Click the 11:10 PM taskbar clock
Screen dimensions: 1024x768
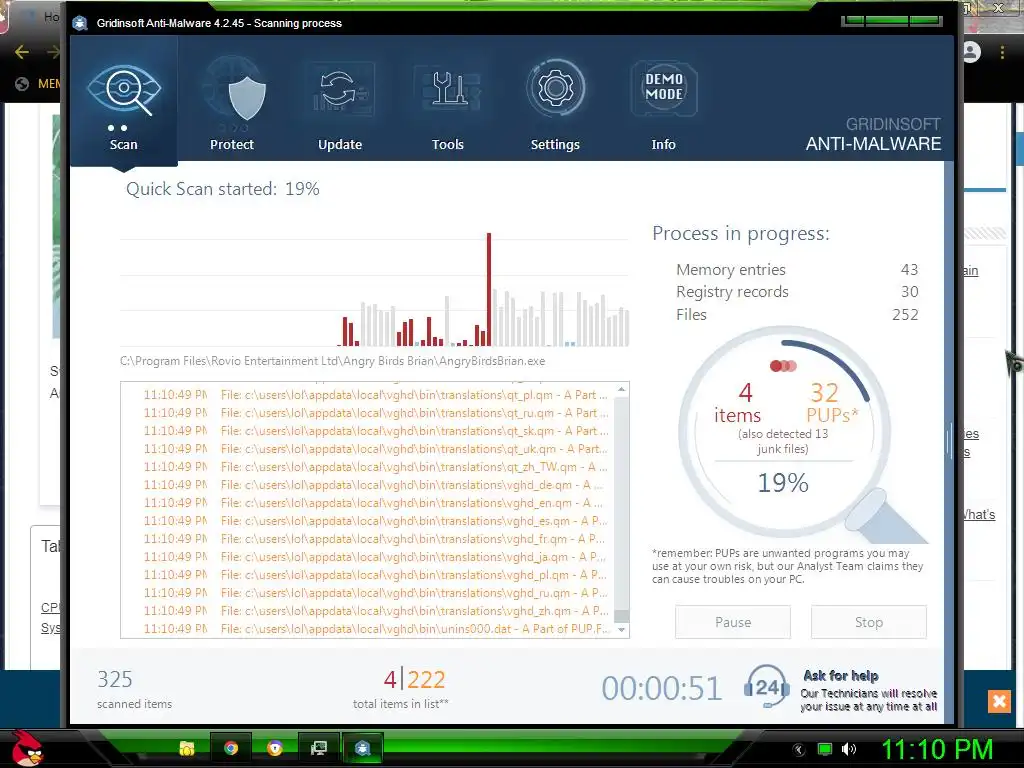click(x=937, y=749)
